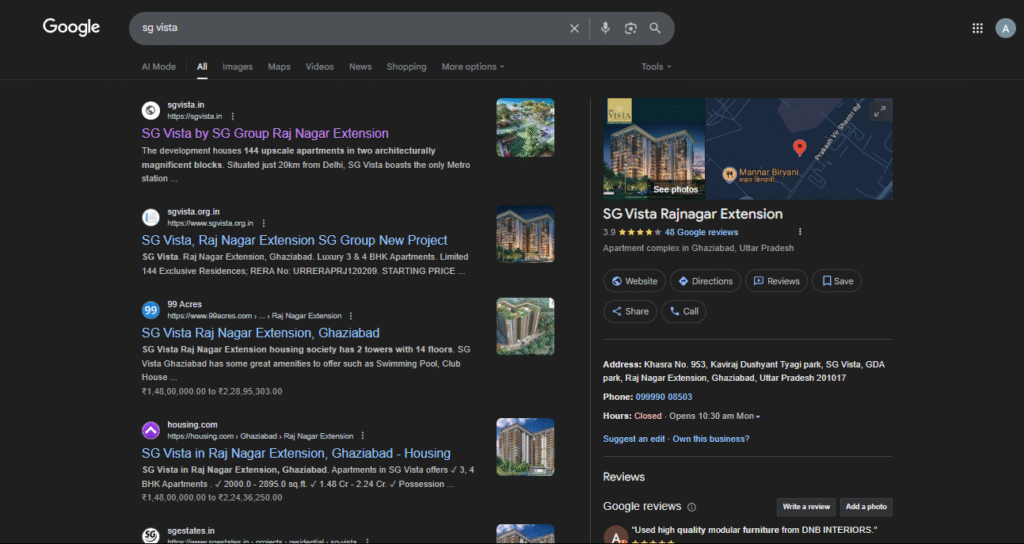Open the Google apps grid
1024x544 pixels.
click(x=977, y=28)
